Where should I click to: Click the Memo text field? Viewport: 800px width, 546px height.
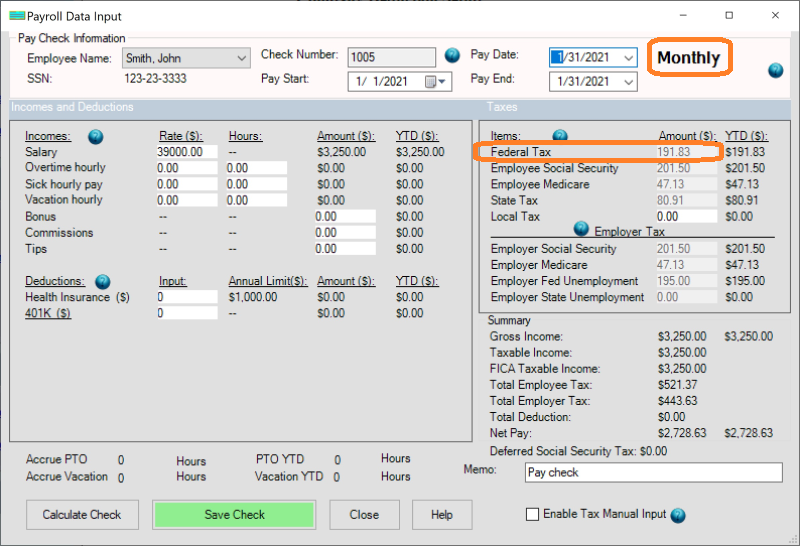point(654,472)
